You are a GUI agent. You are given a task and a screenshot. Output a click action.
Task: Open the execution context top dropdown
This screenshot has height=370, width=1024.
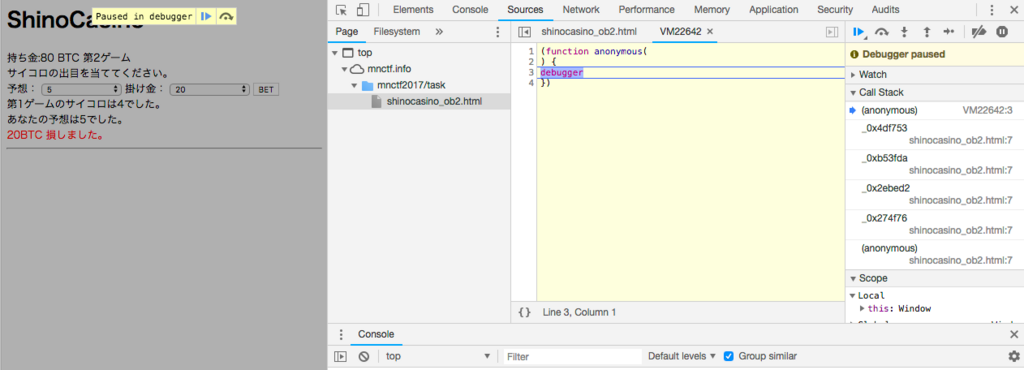click(x=438, y=356)
